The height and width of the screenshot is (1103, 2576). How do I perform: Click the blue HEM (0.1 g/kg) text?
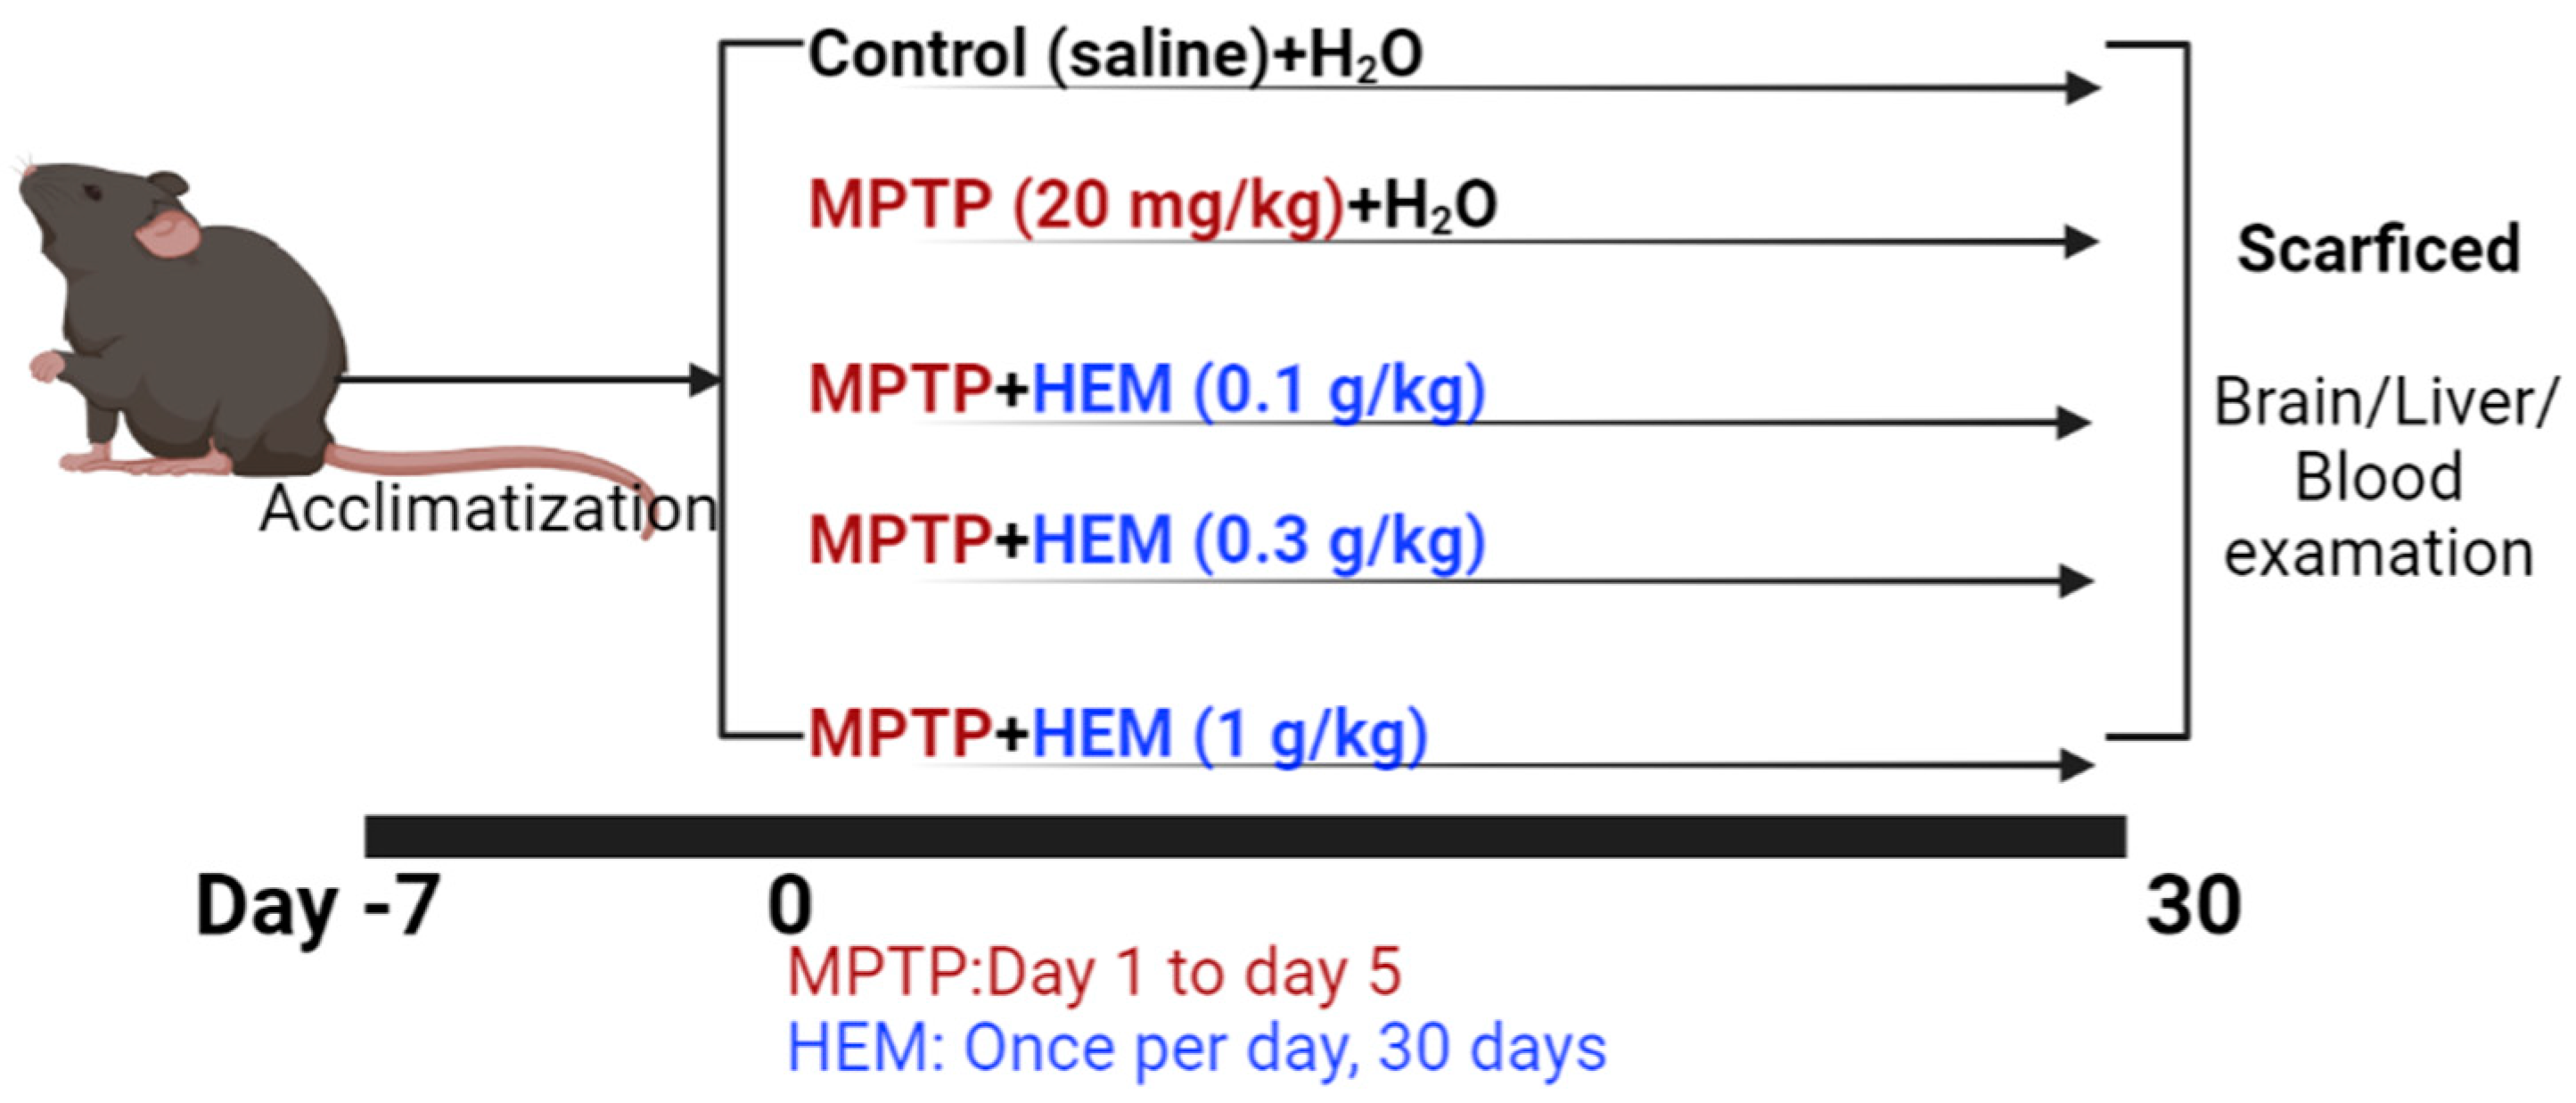tap(1258, 389)
